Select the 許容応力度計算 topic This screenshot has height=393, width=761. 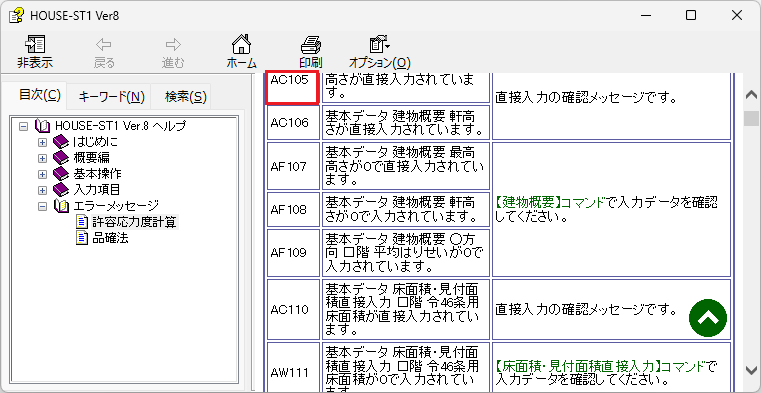pyautogui.click(x=135, y=222)
